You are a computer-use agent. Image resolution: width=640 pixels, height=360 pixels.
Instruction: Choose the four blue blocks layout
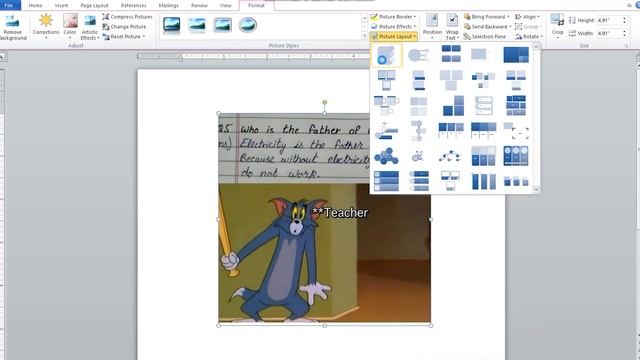(451, 54)
